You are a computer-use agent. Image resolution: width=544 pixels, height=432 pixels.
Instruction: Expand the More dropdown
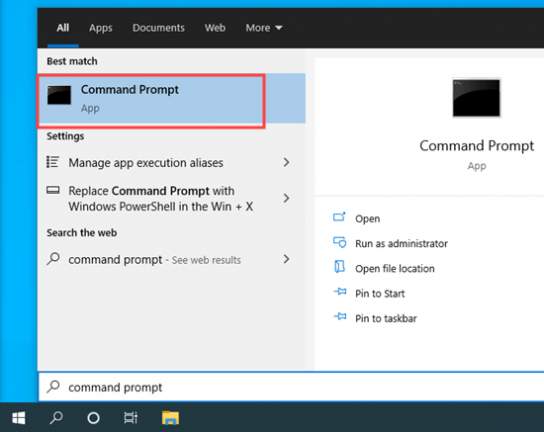pos(264,28)
